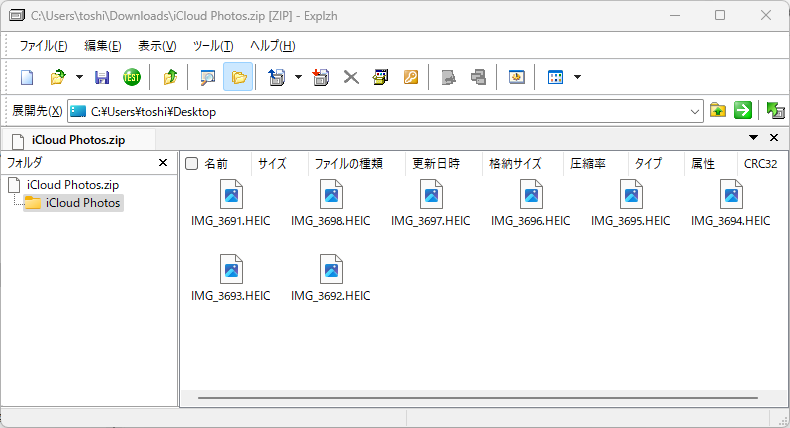Click the viewer settings window icon
The height and width of the screenshot is (428, 790).
point(516,77)
